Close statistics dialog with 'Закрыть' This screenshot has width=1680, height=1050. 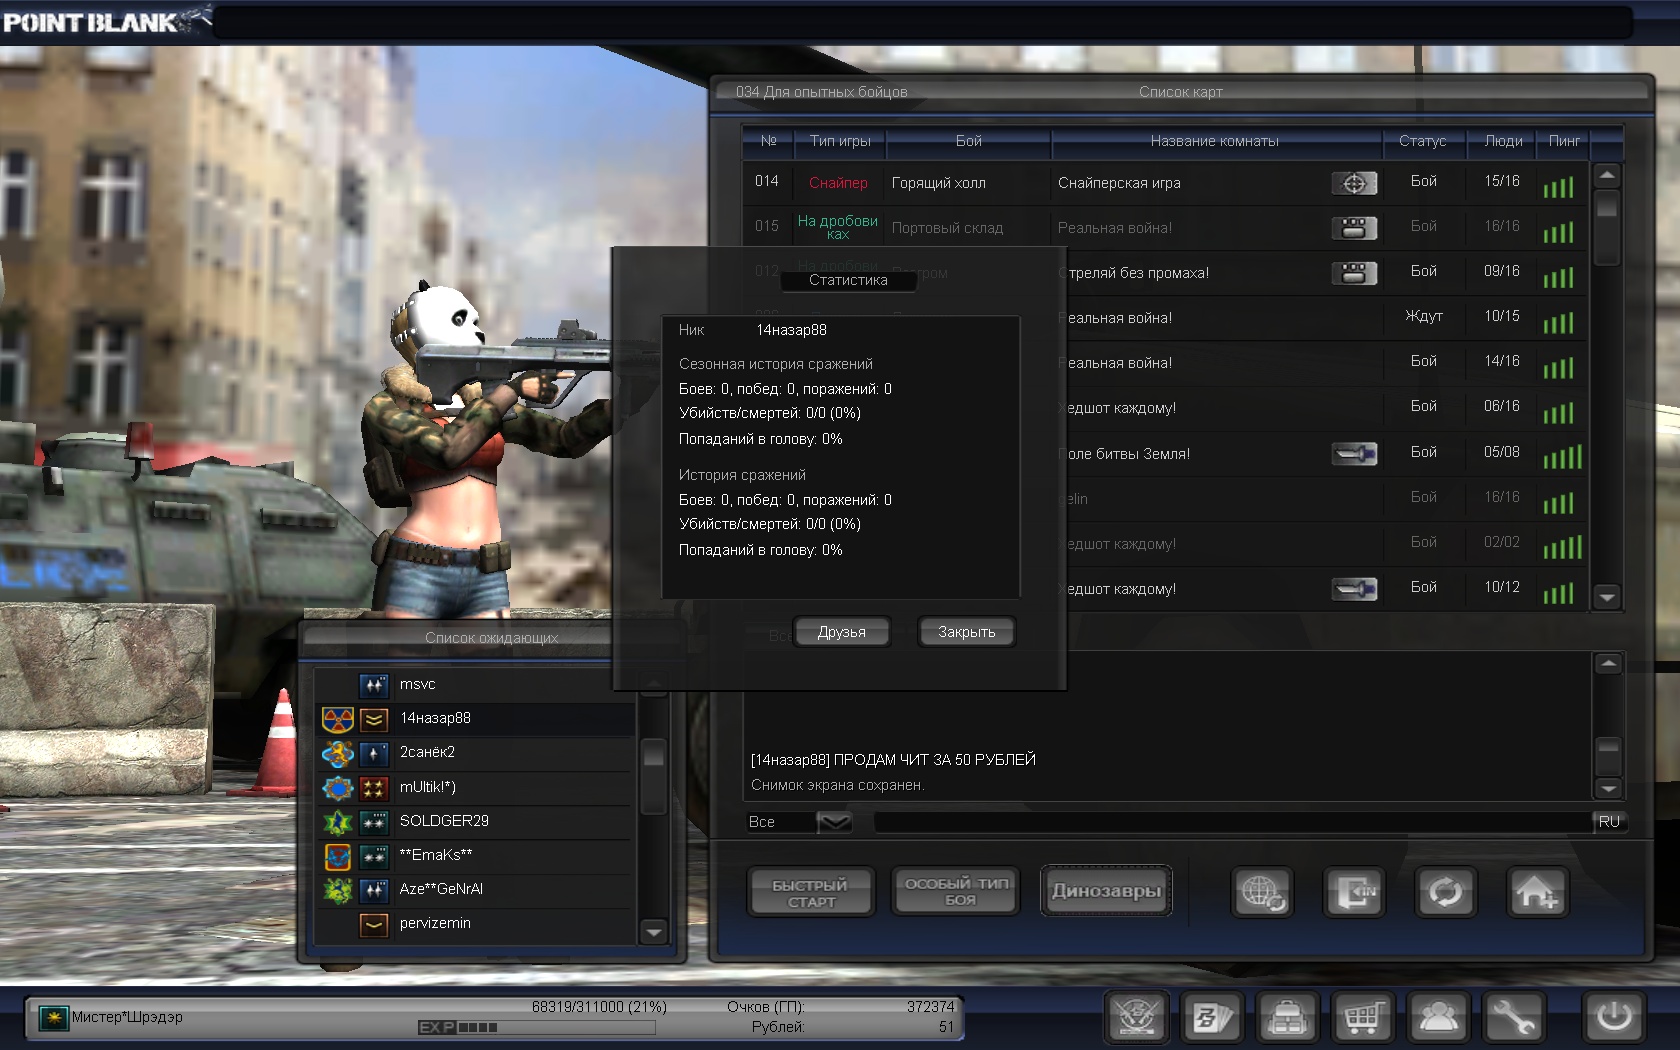966,632
